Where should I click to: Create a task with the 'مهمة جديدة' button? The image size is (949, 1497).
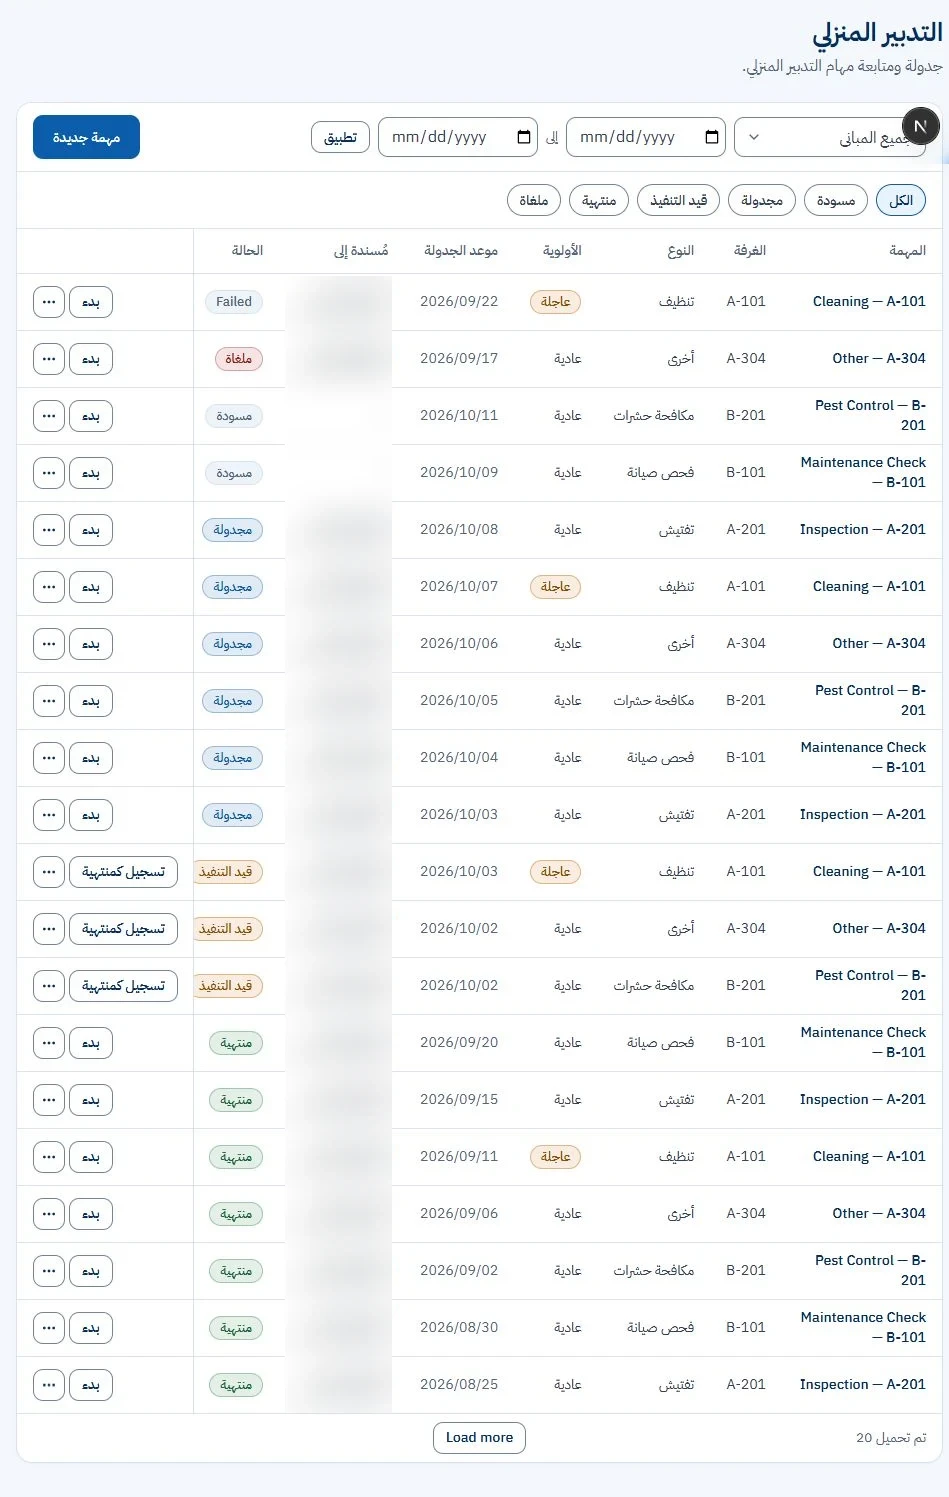point(86,137)
